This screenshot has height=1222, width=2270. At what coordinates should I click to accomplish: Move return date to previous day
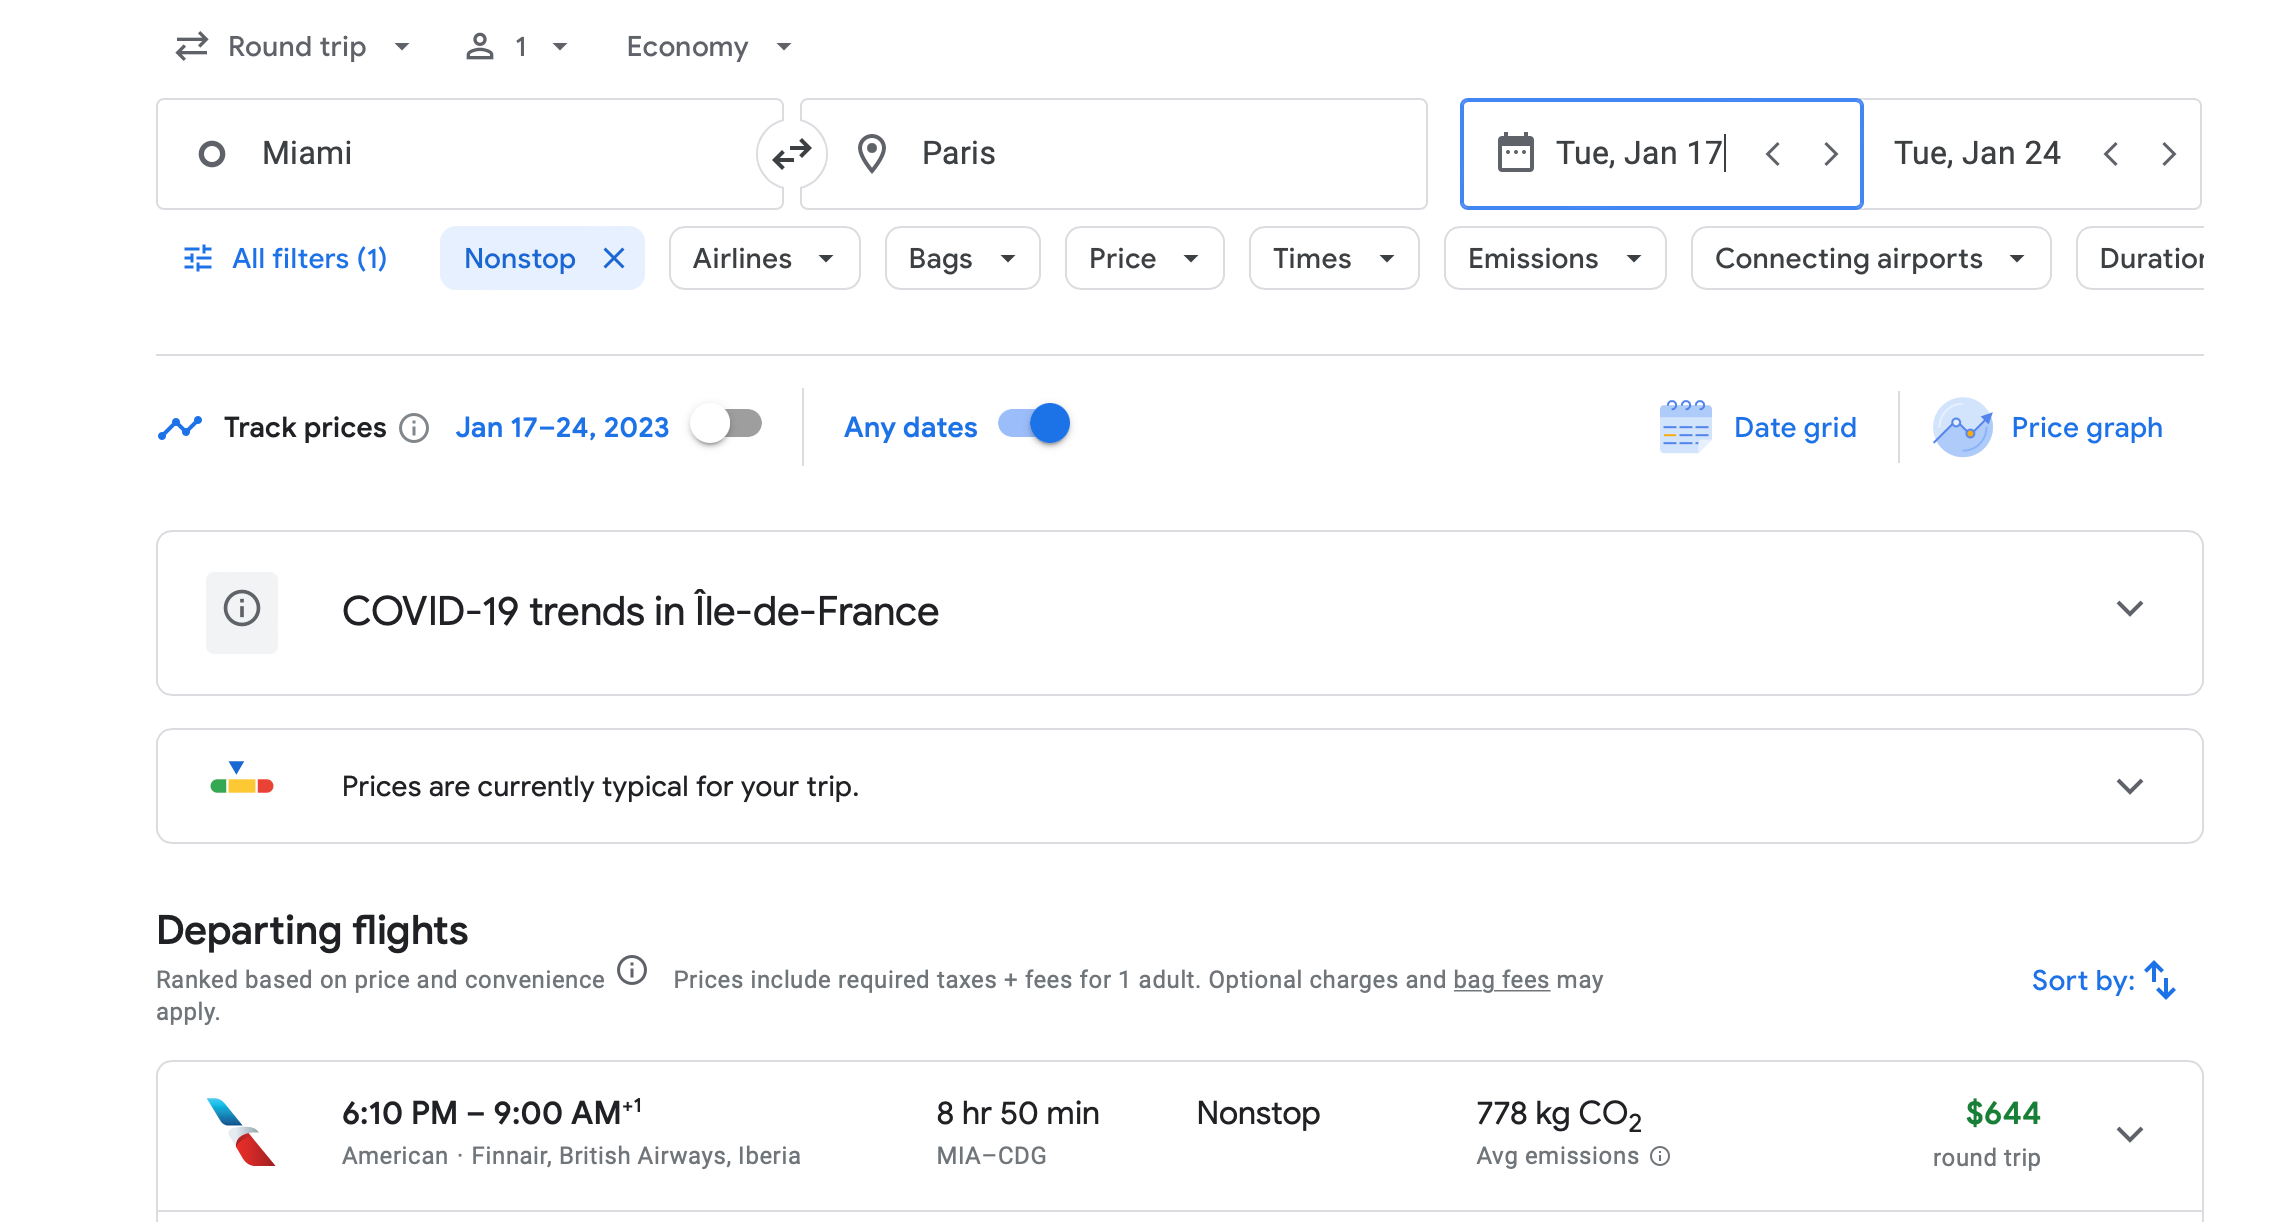2111,154
